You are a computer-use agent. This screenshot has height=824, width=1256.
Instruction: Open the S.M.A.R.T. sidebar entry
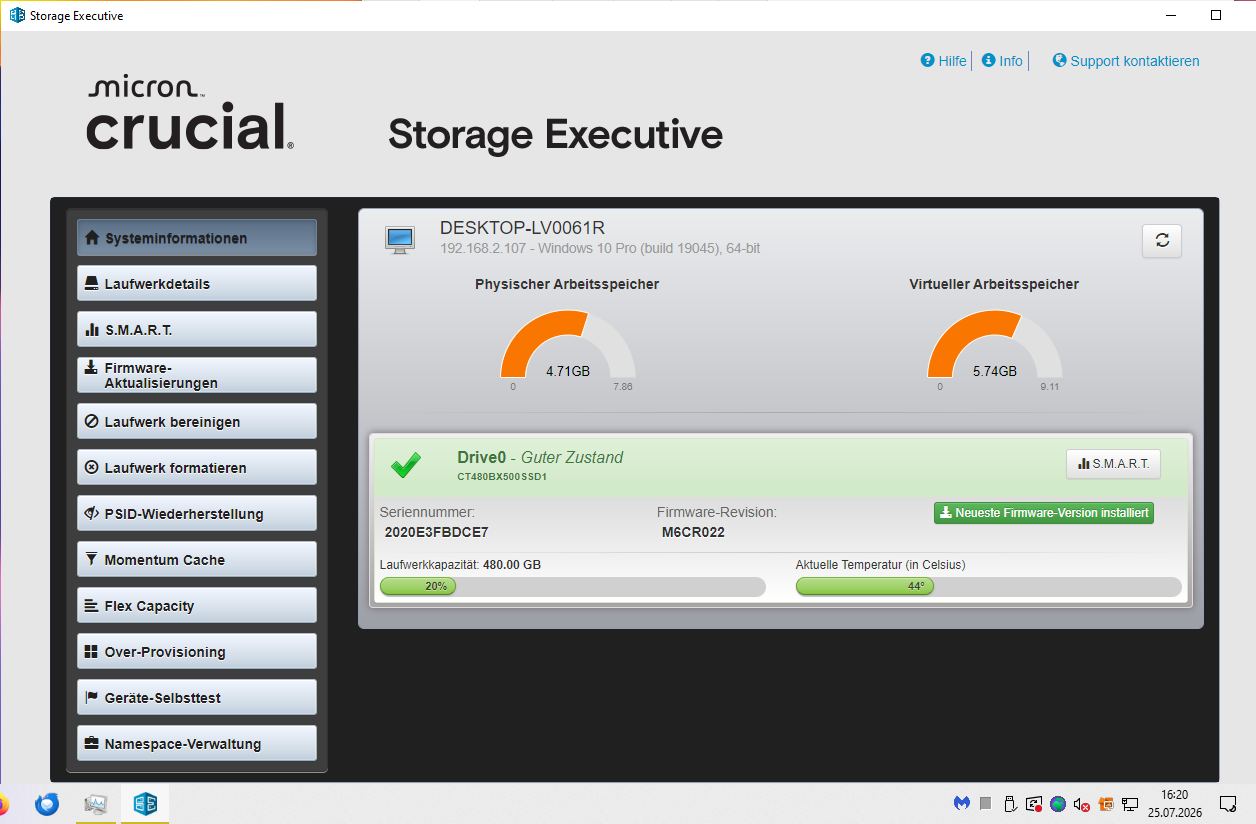coord(197,329)
